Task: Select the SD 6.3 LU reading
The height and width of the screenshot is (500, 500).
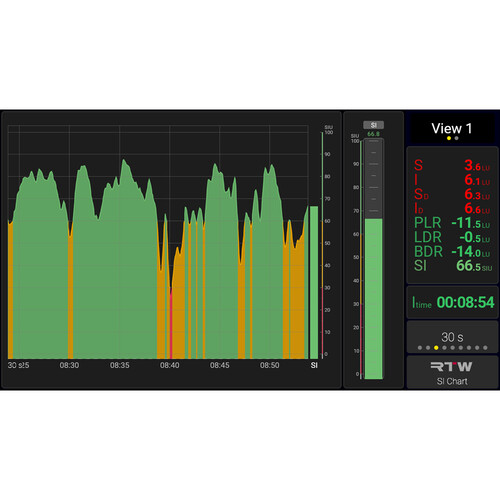Action: 452,194
